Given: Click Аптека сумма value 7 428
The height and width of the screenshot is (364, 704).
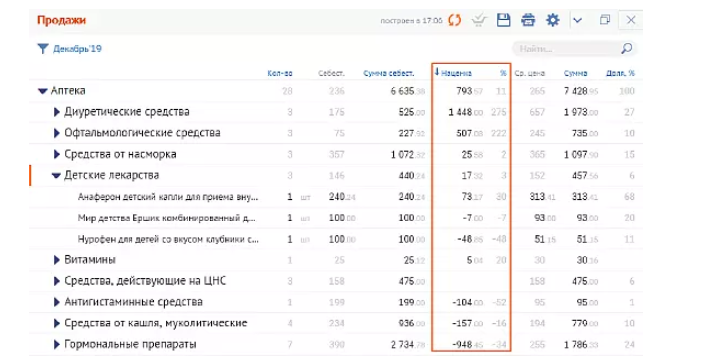Looking at the screenshot, I should click(581, 91).
